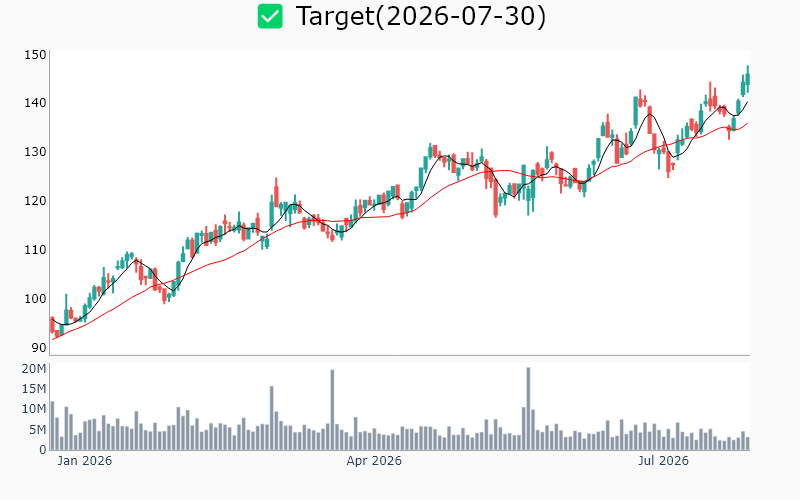The height and width of the screenshot is (500, 800).
Task: Click the 90 price axis label
Action: pos(39,348)
